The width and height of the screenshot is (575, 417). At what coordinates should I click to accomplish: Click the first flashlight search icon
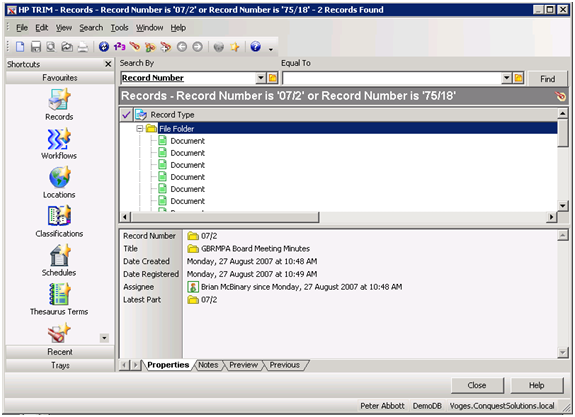[135, 47]
